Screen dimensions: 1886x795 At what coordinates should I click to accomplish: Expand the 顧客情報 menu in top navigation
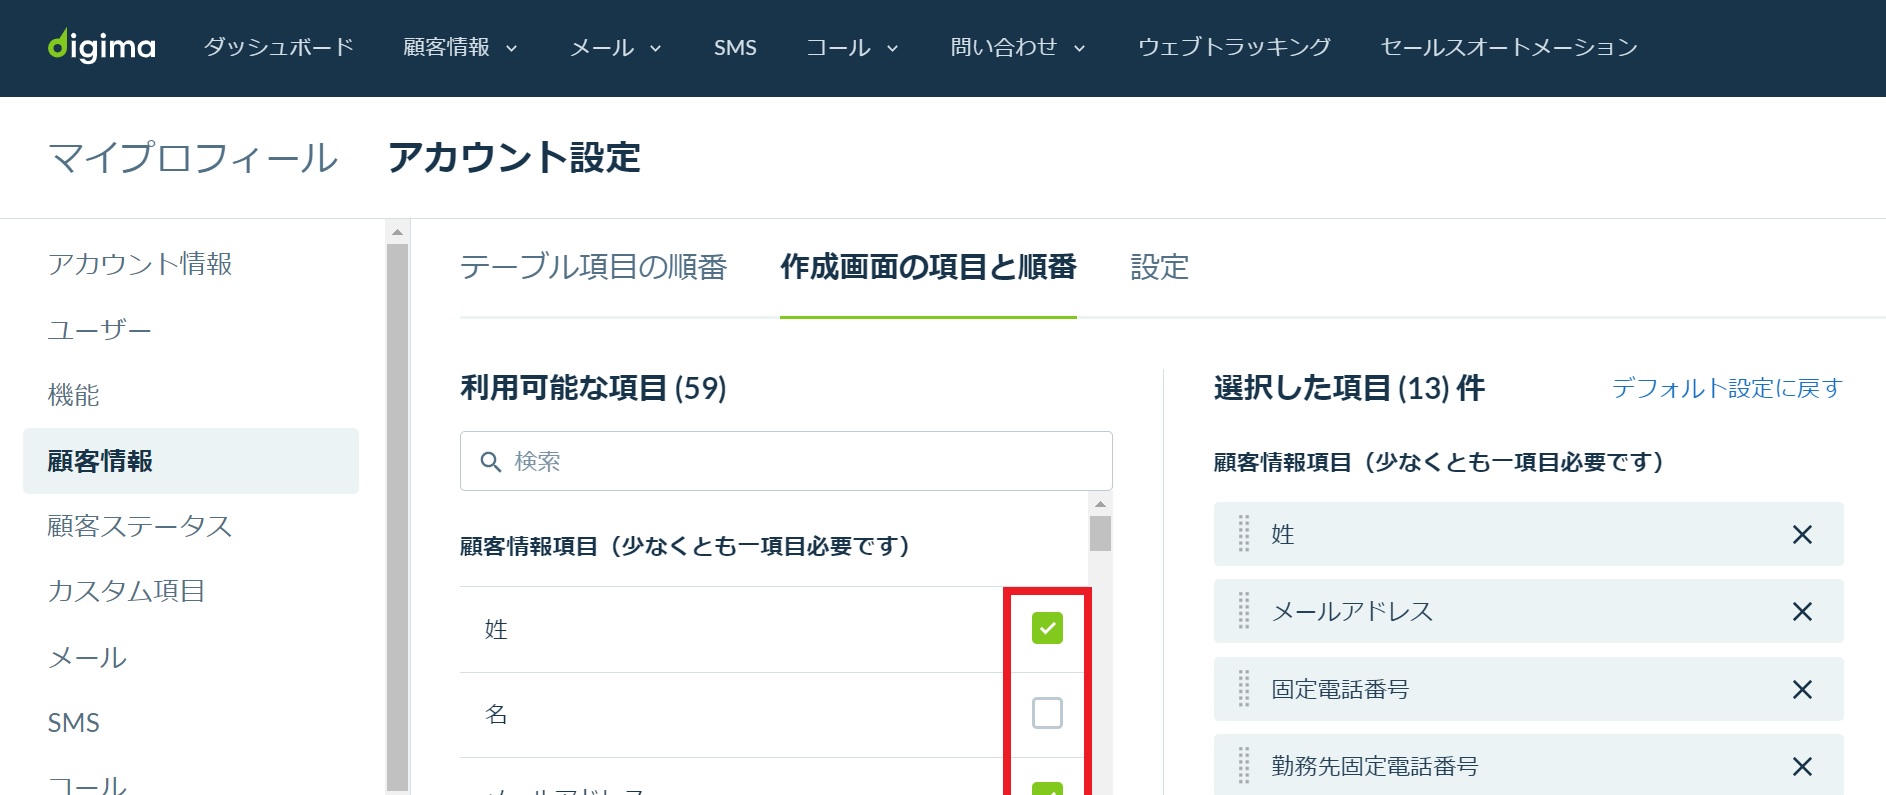(x=460, y=47)
